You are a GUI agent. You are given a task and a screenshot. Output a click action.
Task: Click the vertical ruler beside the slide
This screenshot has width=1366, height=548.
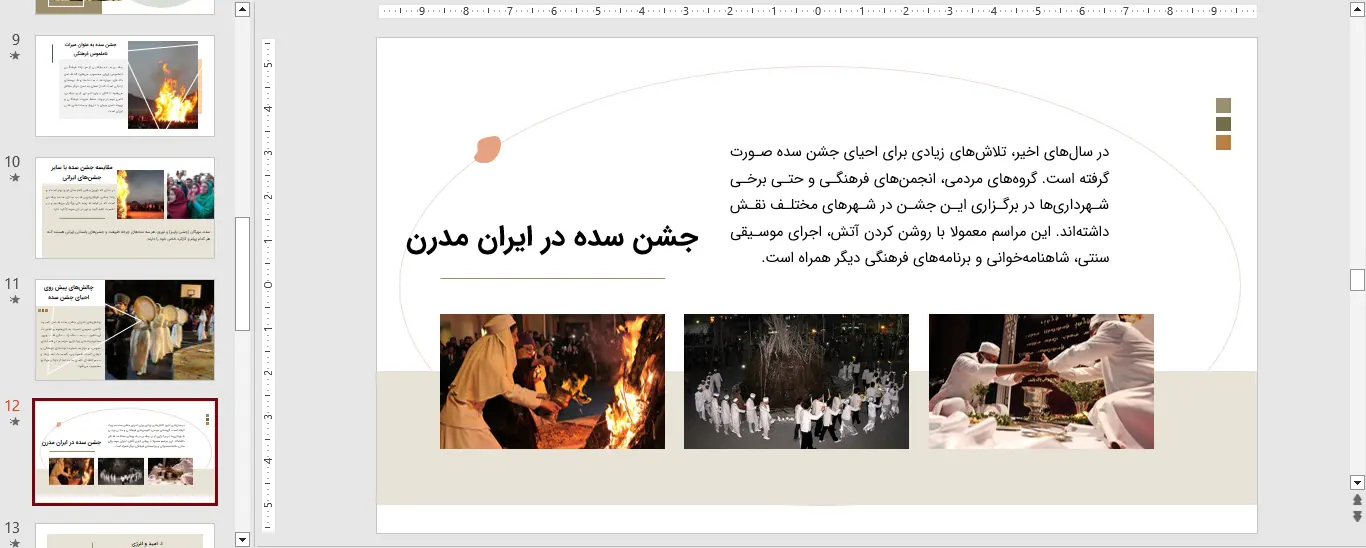[x=267, y=285]
